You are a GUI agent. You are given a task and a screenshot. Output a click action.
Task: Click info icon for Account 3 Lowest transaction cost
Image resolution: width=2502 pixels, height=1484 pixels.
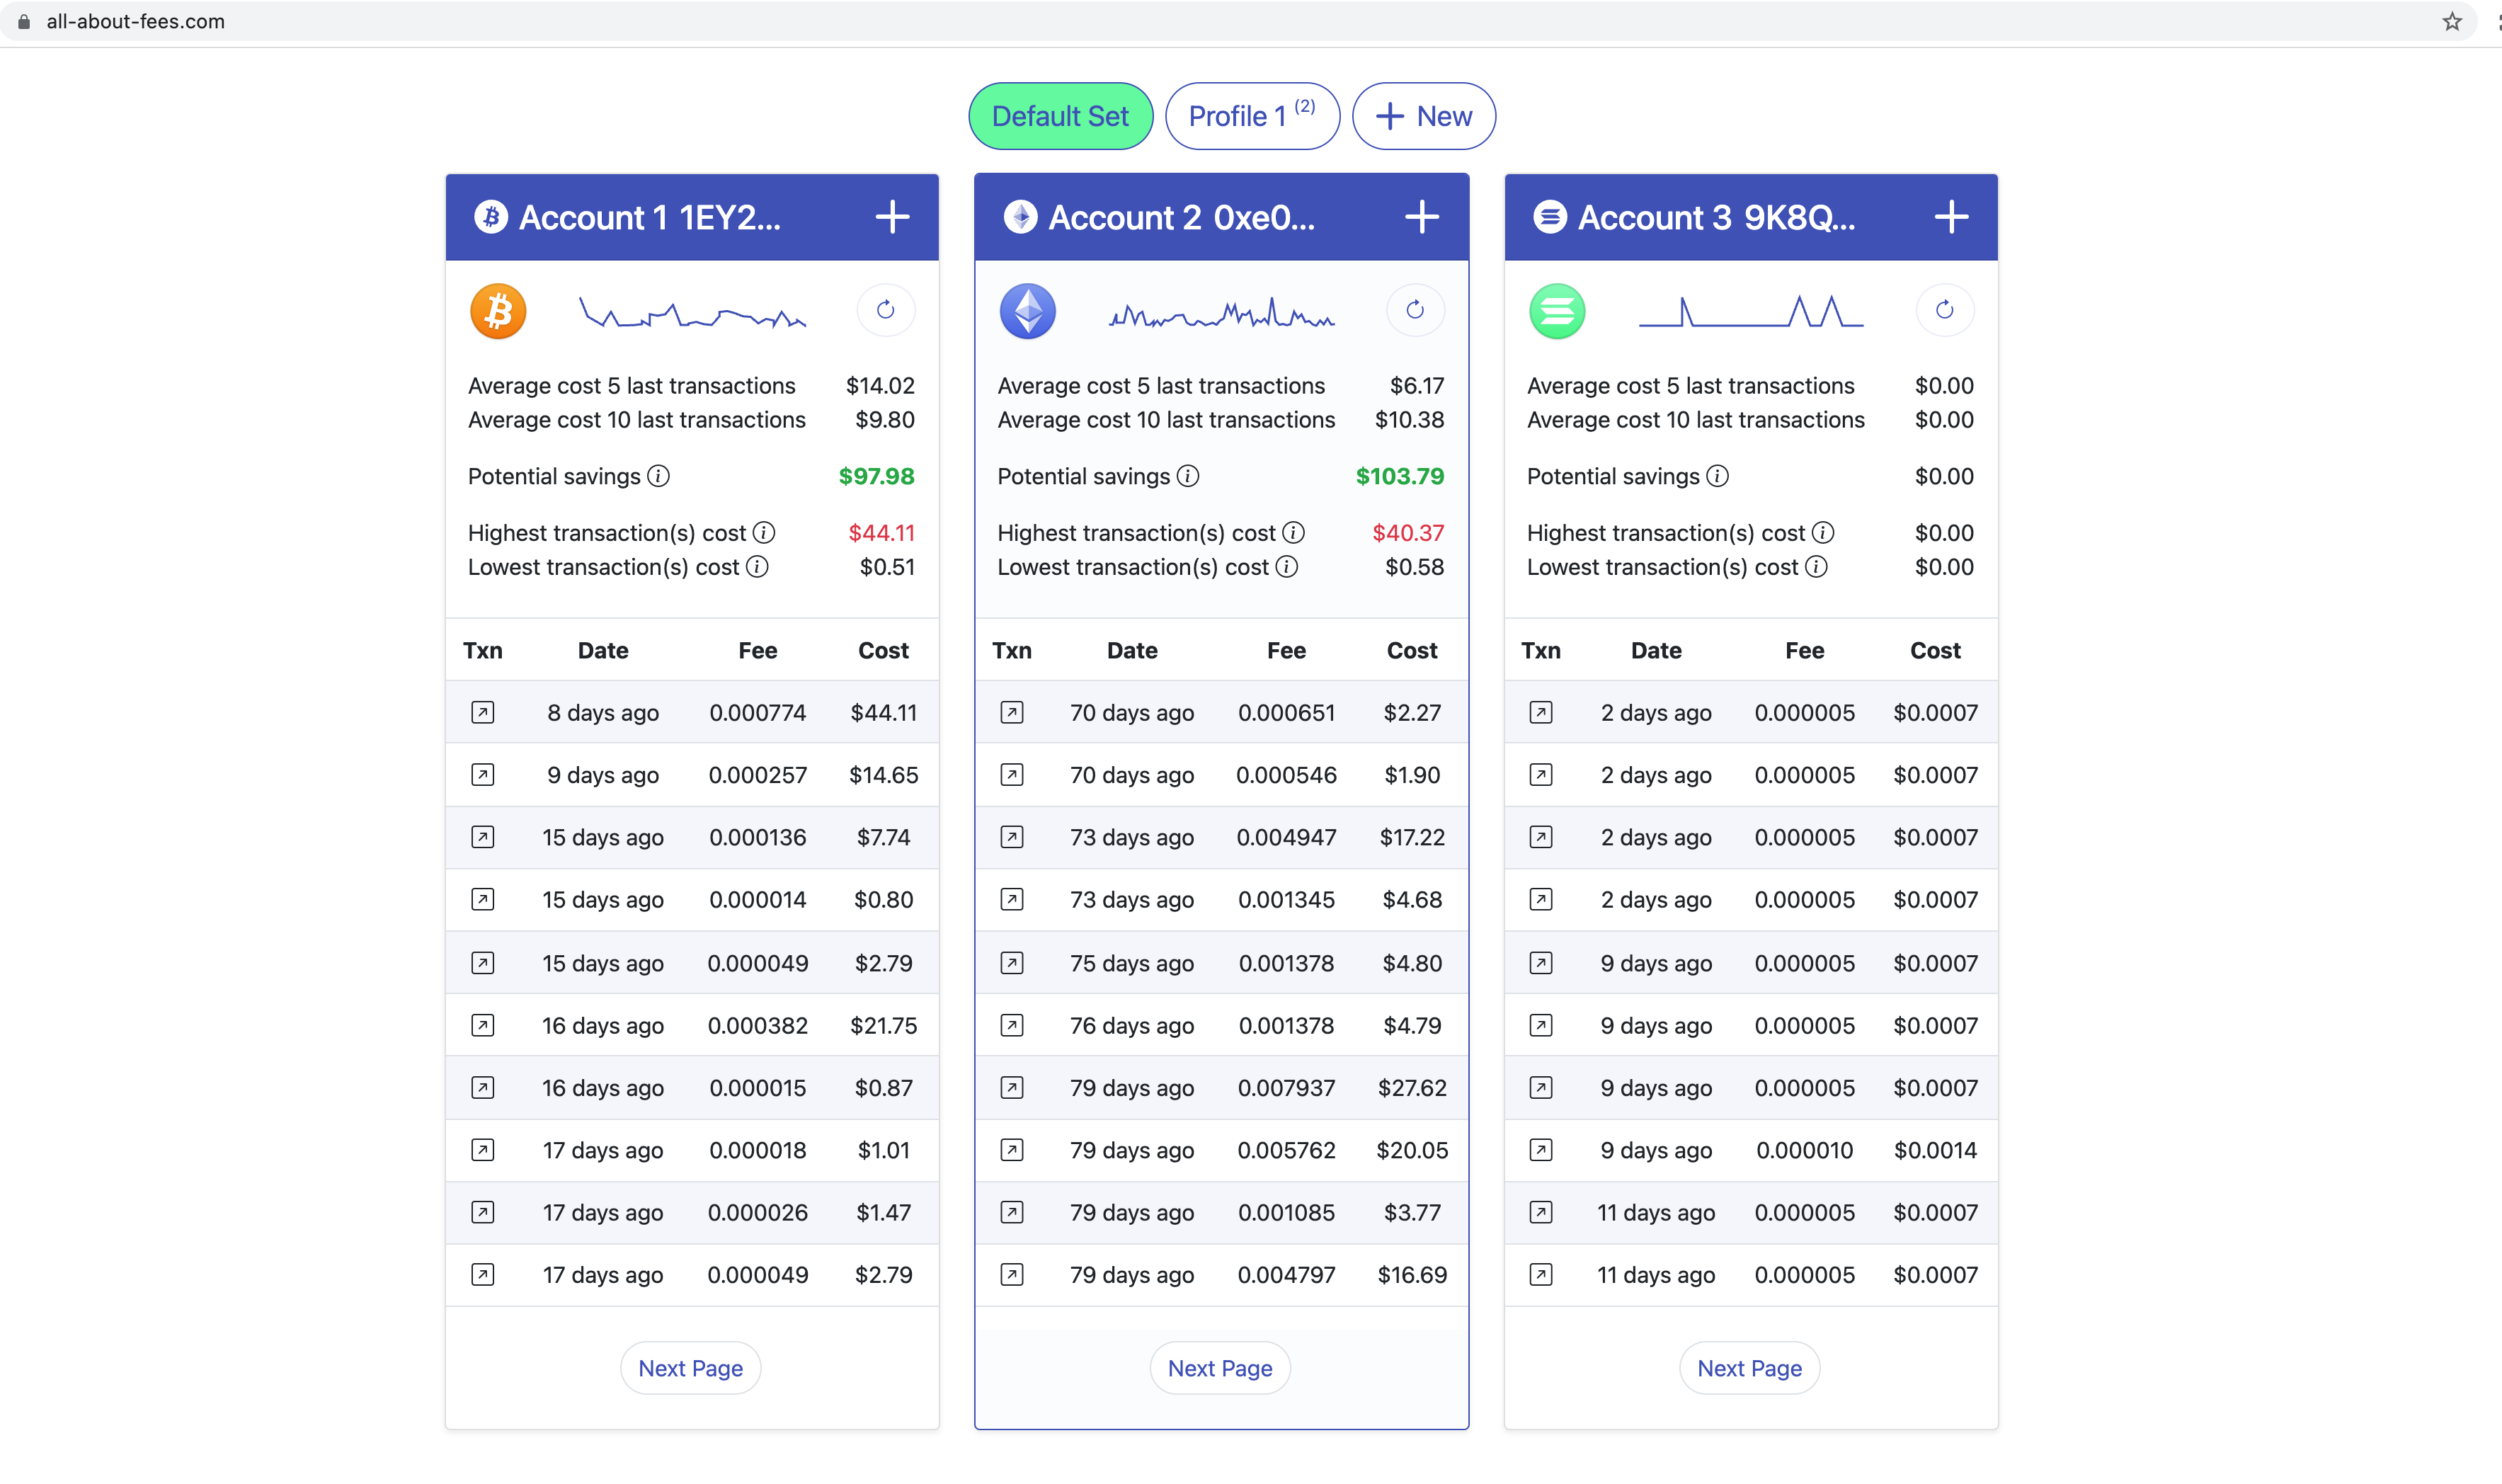point(1816,567)
